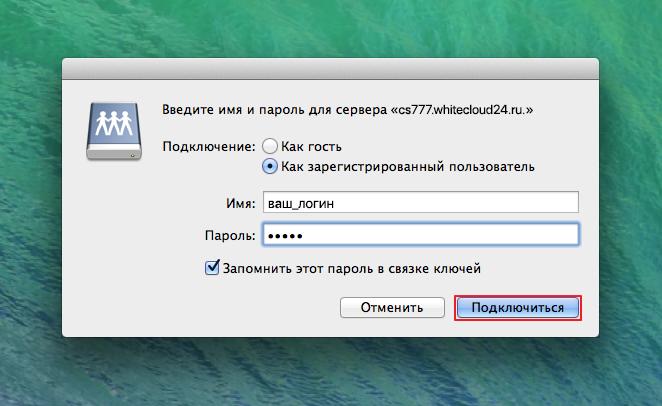This screenshot has height=406, width=662.
Task: Focus the 'Имя' login input field
Action: [421, 203]
